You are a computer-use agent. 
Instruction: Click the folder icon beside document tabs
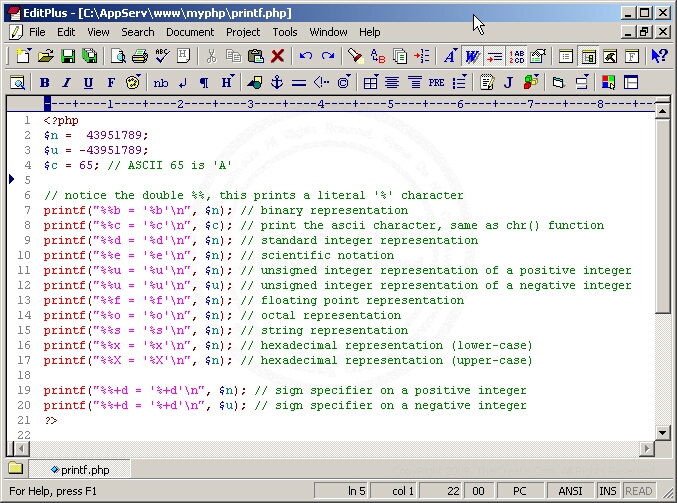(16, 468)
